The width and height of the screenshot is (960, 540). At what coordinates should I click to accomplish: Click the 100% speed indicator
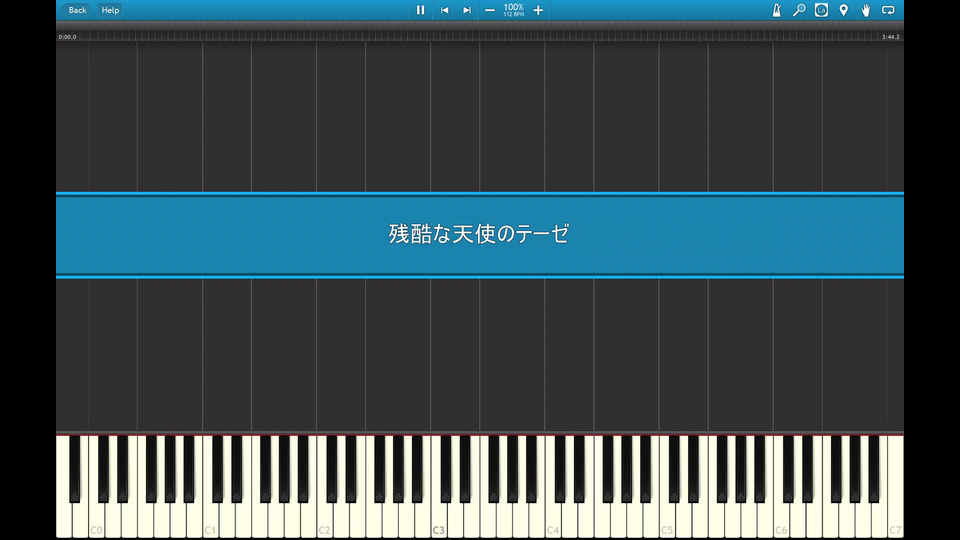coord(514,9)
